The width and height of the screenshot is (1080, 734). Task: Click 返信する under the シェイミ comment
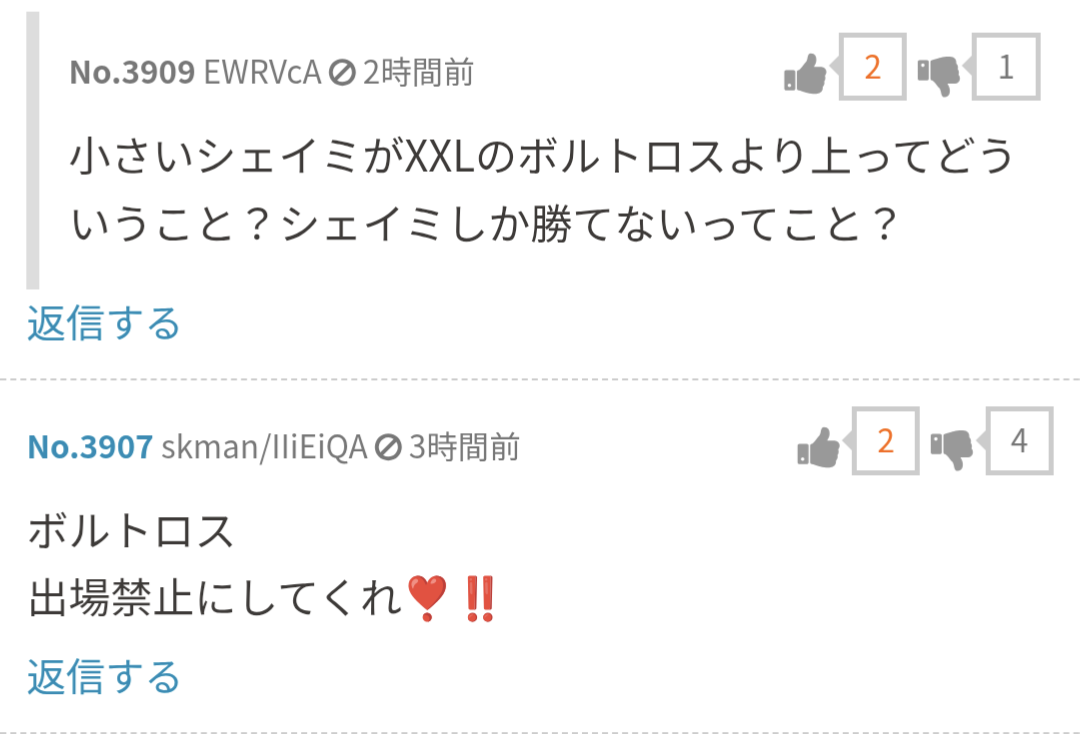pyautogui.click(x=104, y=324)
